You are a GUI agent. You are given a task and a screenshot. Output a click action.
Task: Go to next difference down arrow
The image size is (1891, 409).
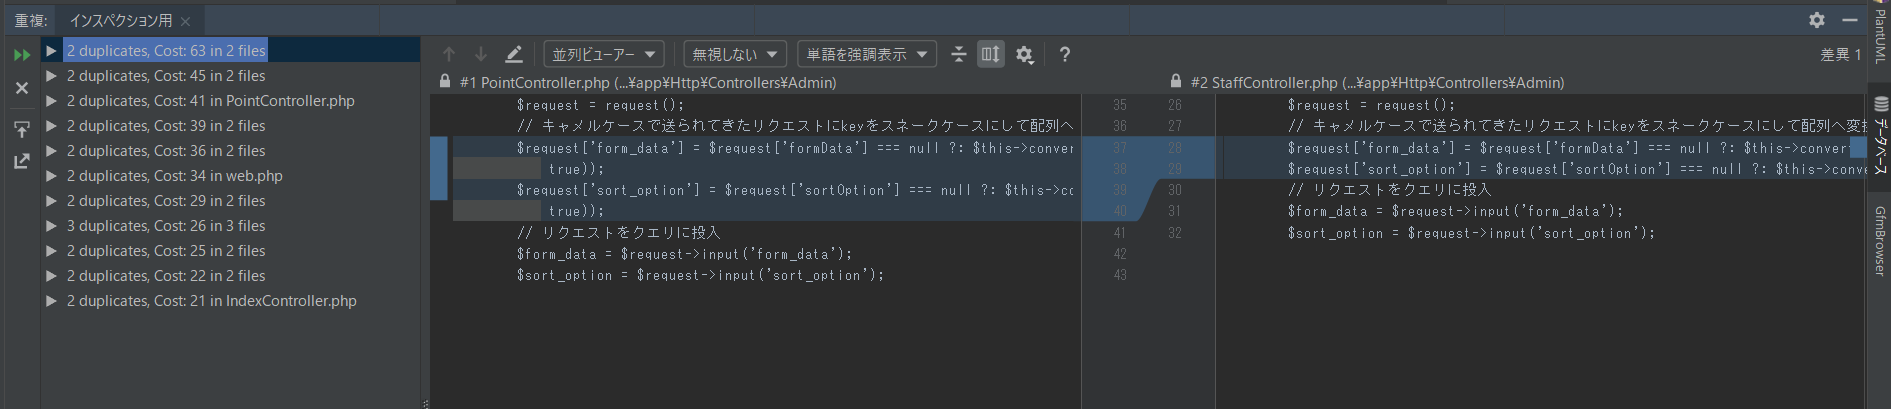point(481,55)
